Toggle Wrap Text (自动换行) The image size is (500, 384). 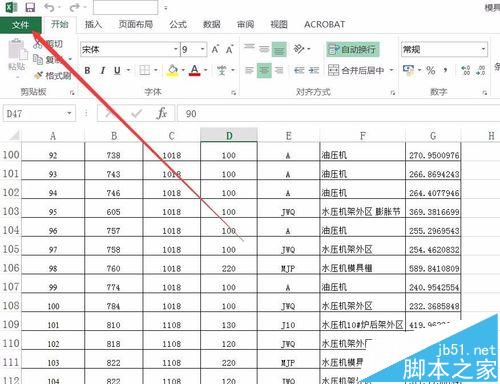(x=352, y=50)
